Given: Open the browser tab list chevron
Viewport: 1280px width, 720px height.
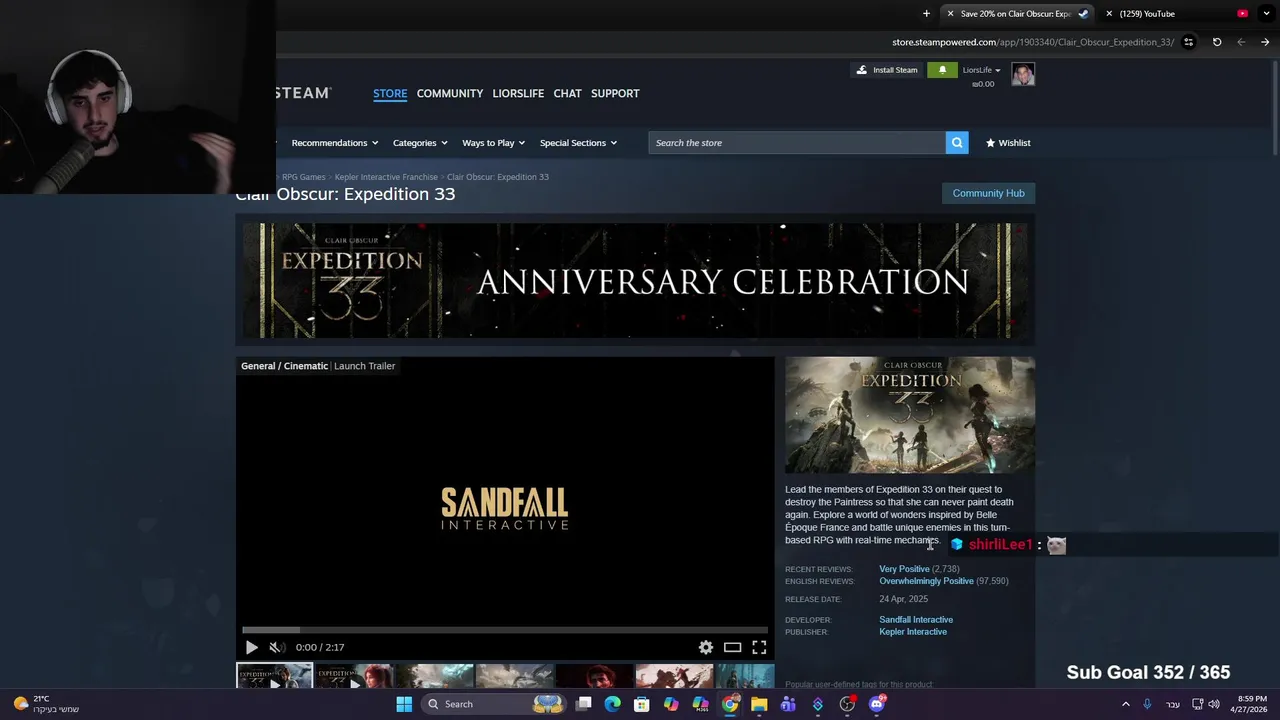Looking at the screenshot, I should tap(1266, 14).
